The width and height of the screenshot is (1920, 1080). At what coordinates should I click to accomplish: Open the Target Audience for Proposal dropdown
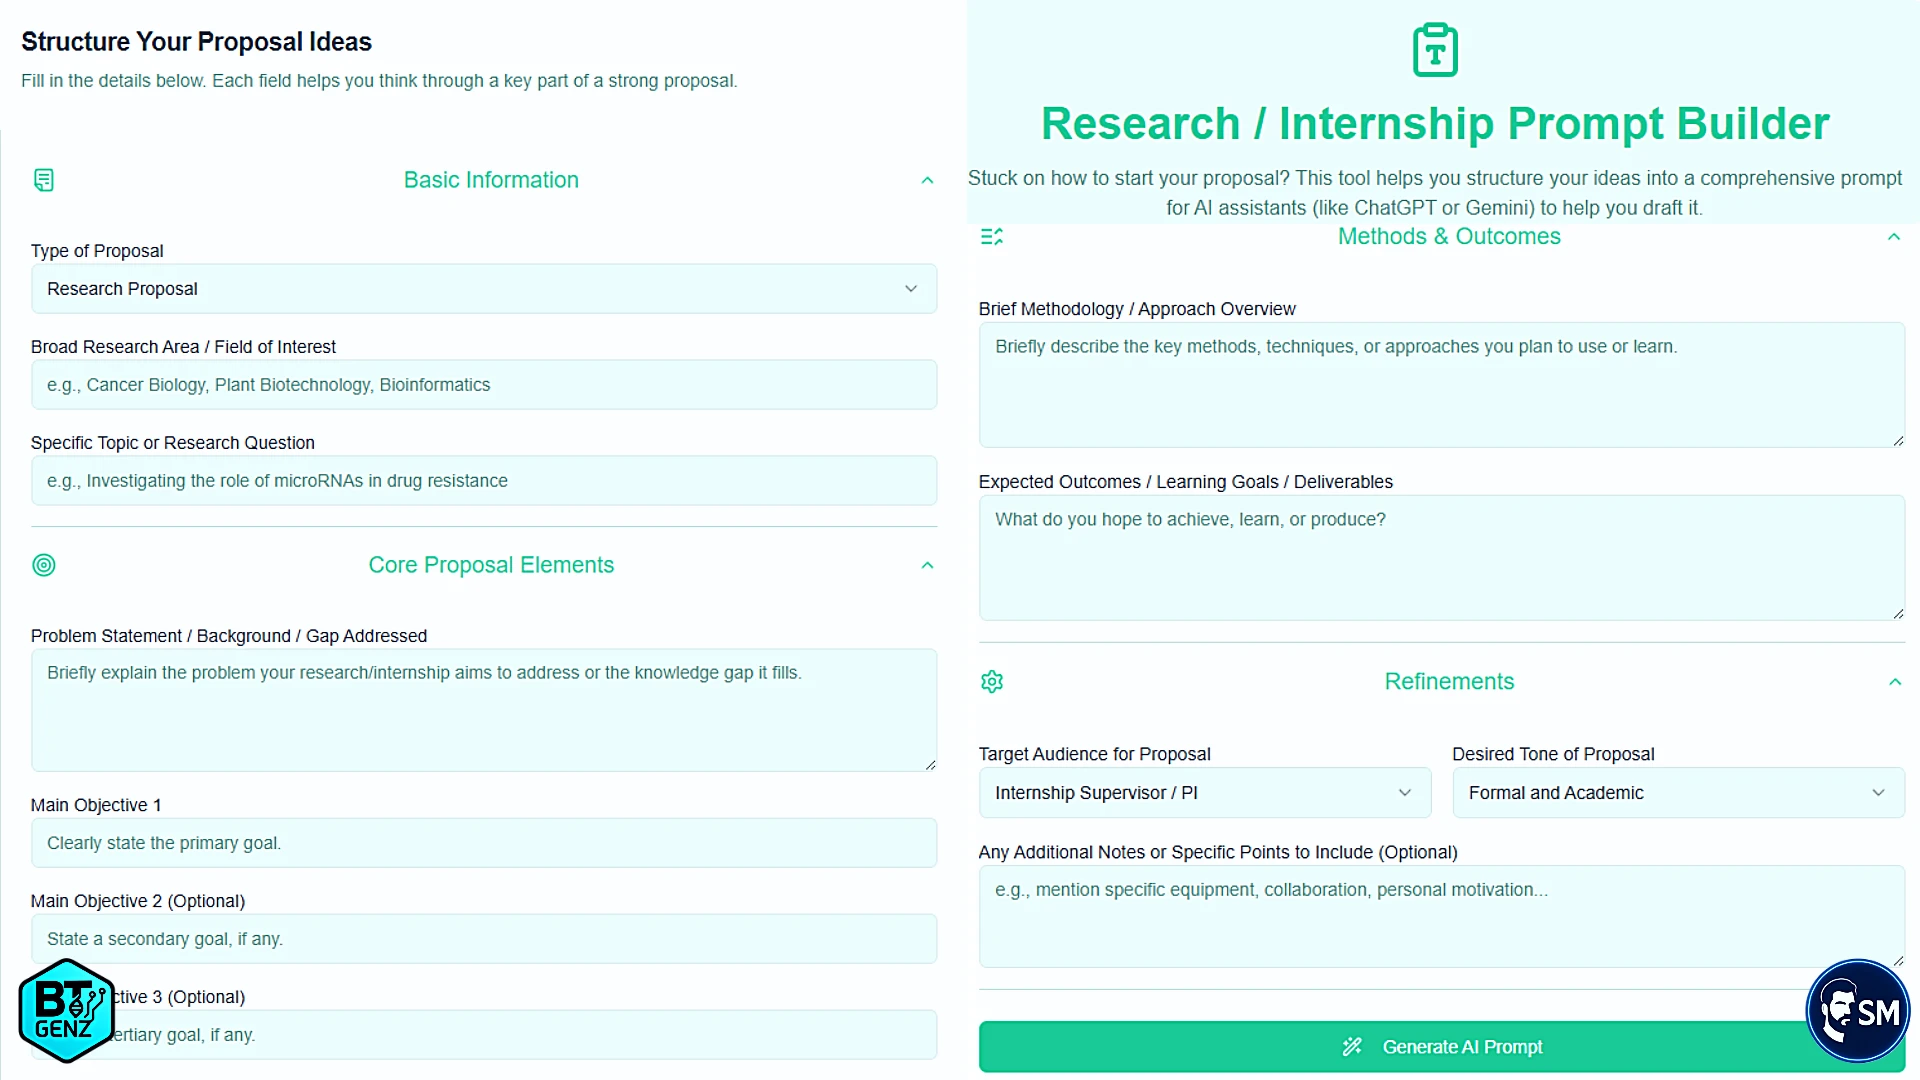click(1204, 793)
